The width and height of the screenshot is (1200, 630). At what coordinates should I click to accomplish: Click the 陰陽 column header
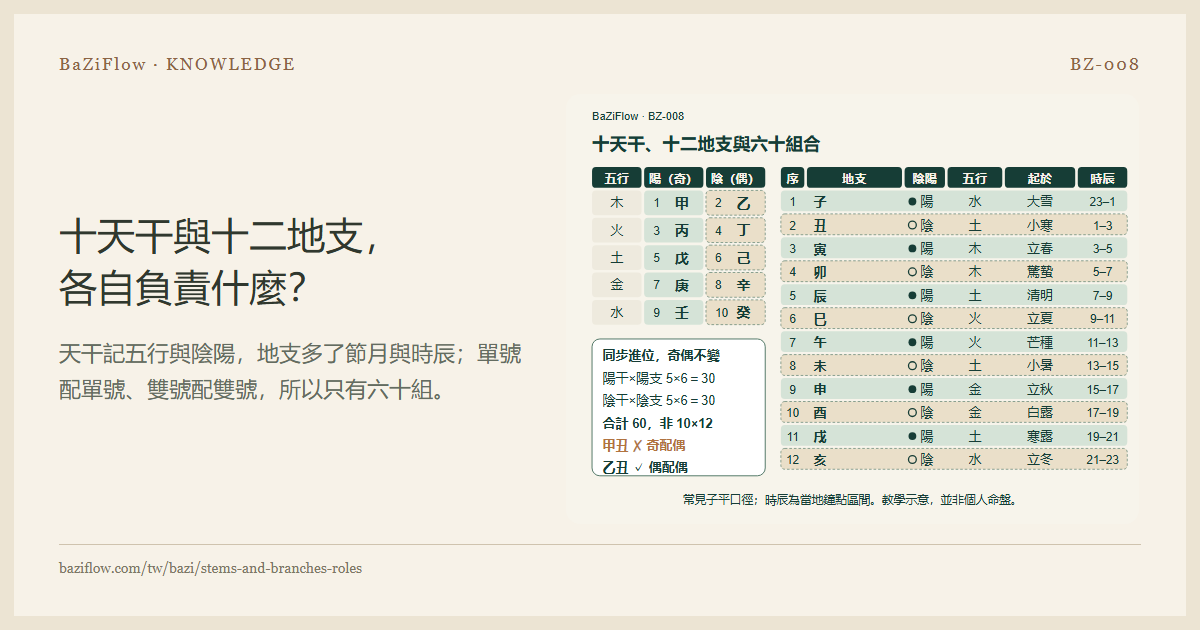pyautogui.click(x=925, y=178)
